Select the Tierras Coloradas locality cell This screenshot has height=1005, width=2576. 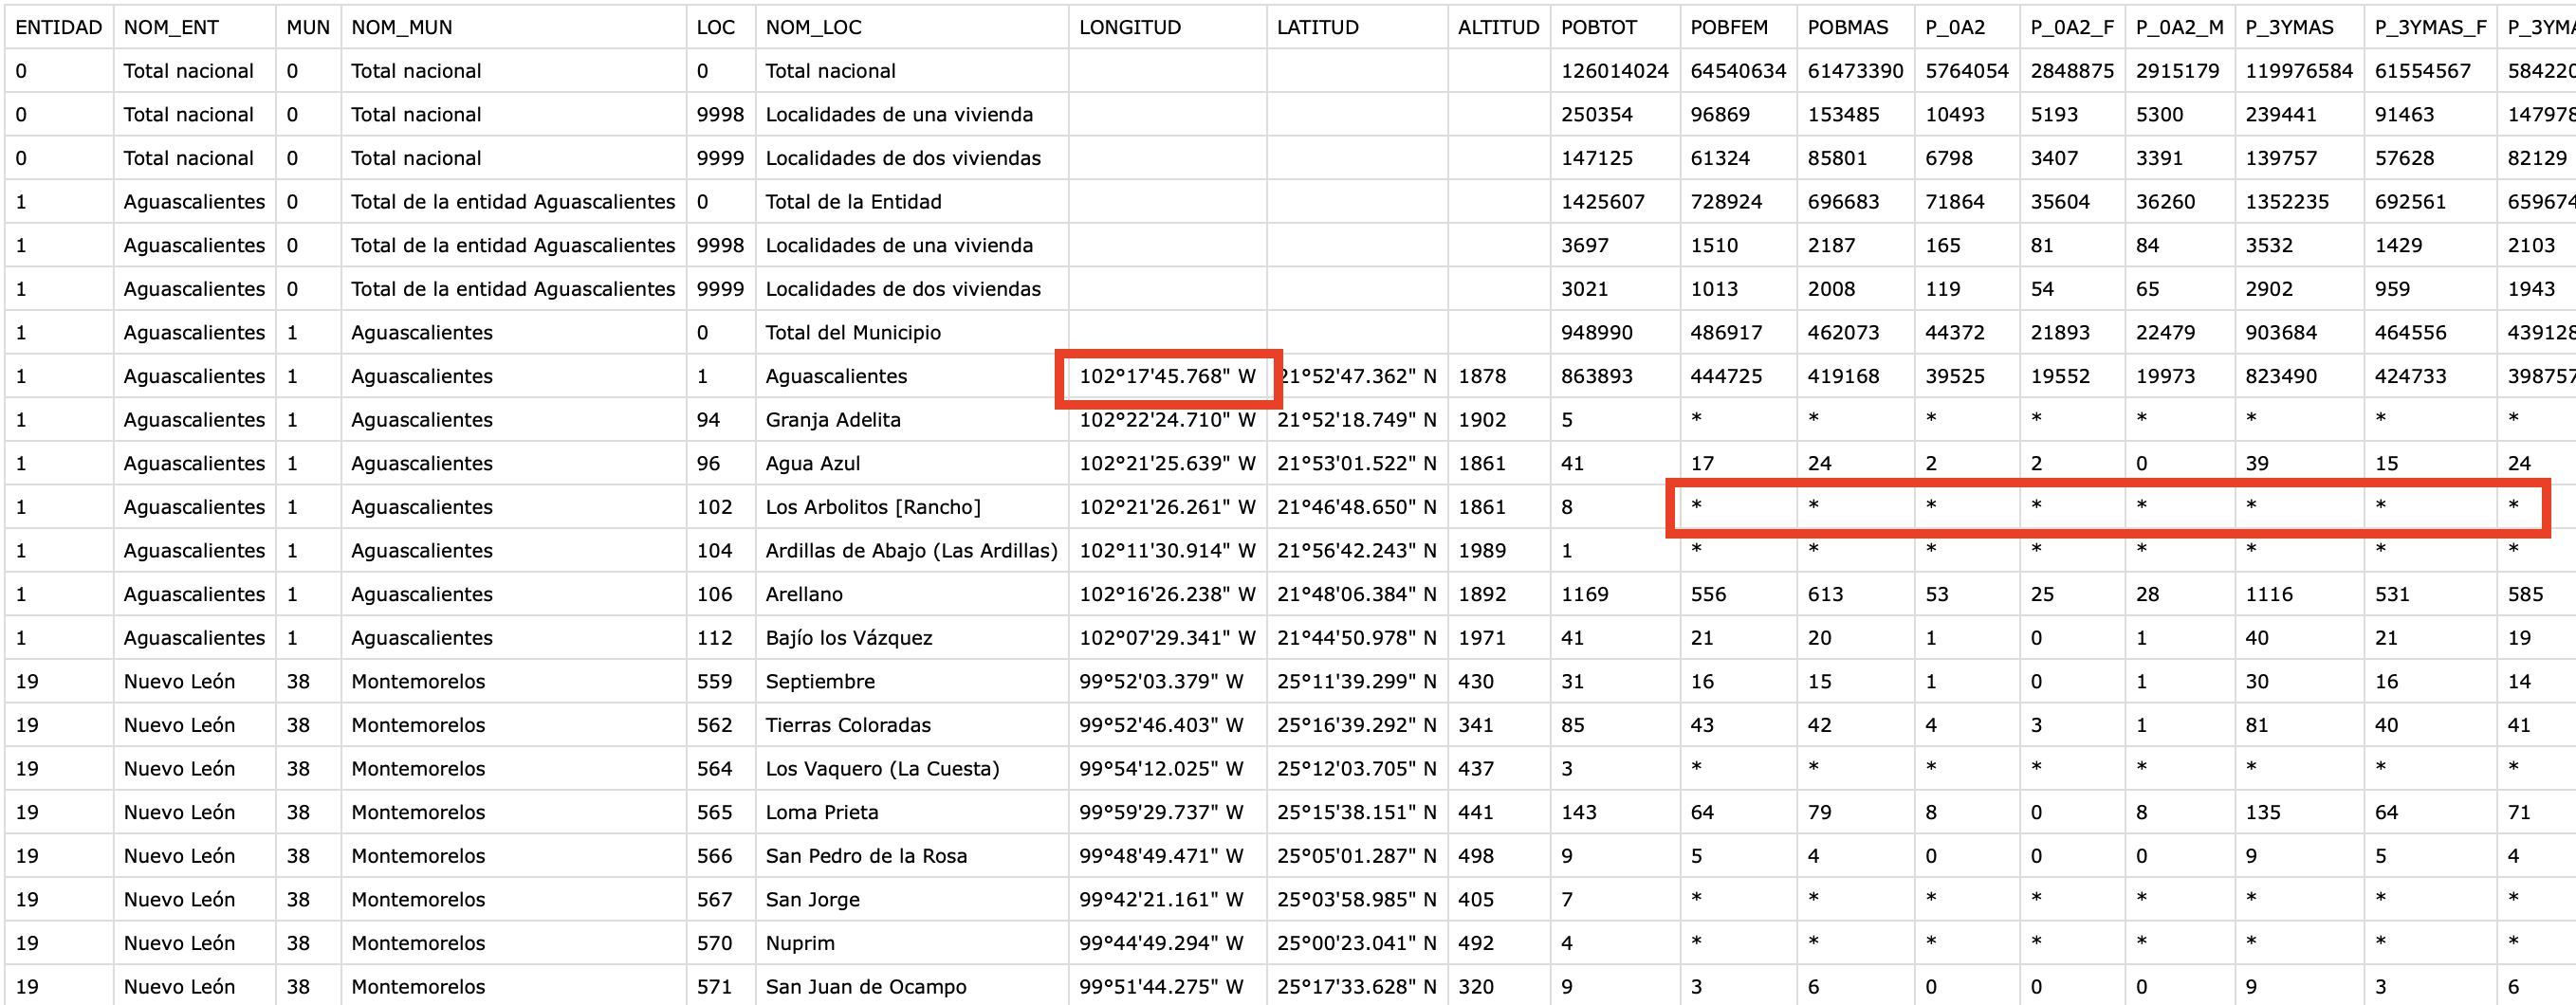coord(847,725)
